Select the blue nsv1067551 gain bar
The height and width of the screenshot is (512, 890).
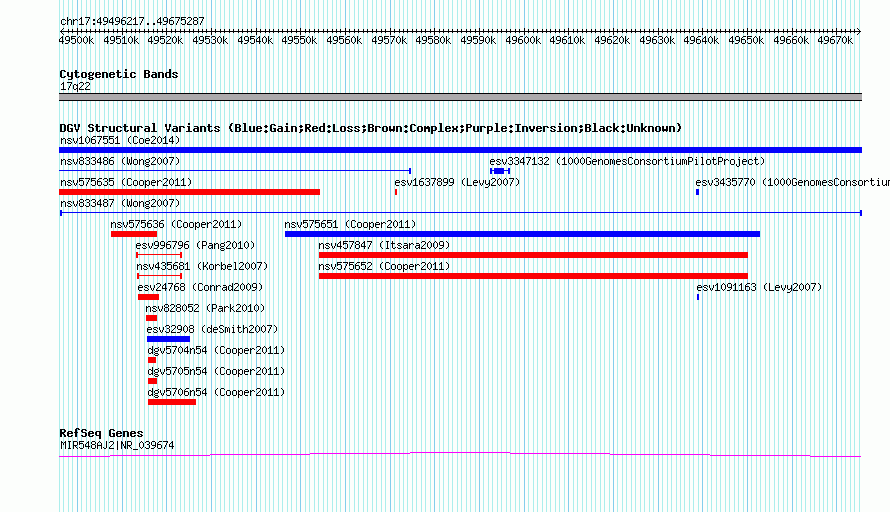pos(460,150)
